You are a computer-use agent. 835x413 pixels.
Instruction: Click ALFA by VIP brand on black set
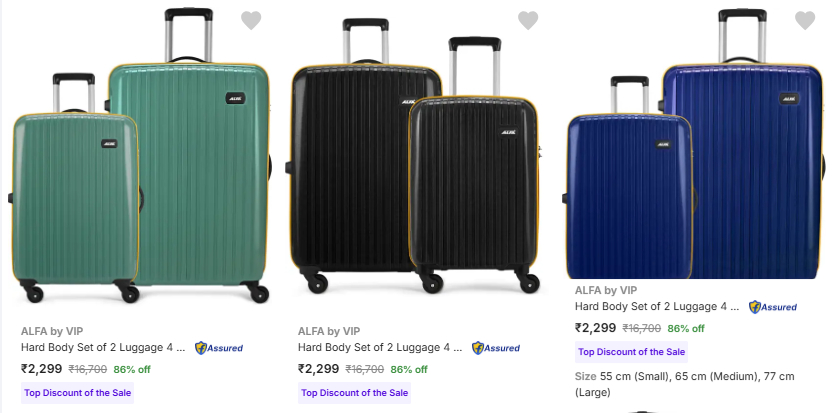pyautogui.click(x=329, y=331)
